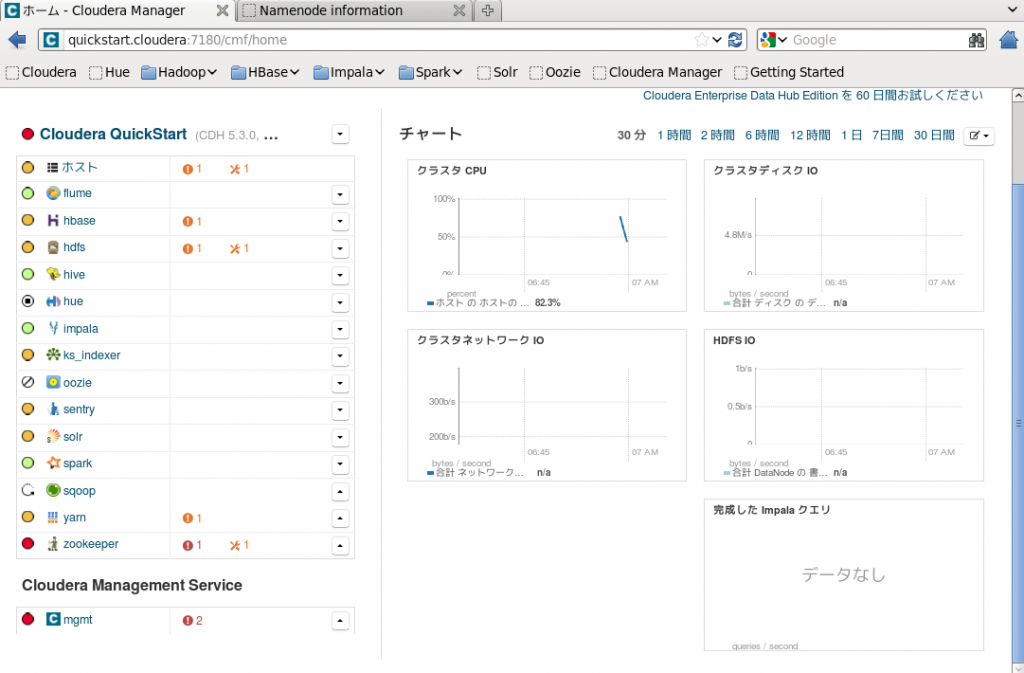This screenshot has height=673, width=1024.
Task: Open the mgmt row actions dropdown
Action: [x=340, y=621]
